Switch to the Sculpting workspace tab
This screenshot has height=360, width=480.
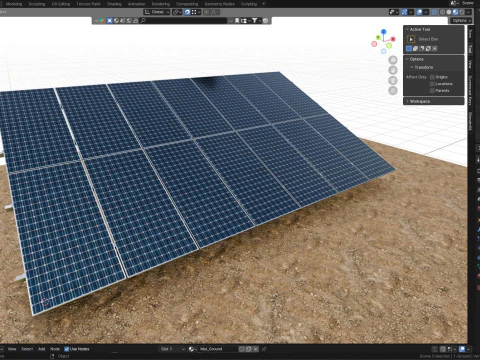coord(37,4)
